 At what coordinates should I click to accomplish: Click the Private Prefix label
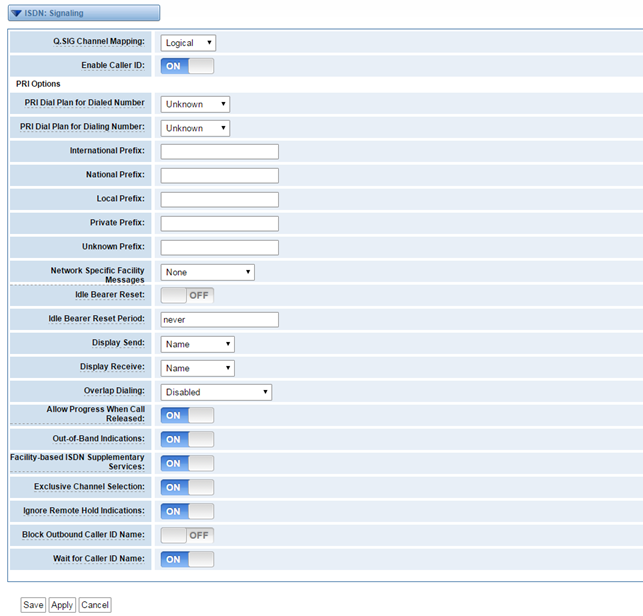click(117, 222)
